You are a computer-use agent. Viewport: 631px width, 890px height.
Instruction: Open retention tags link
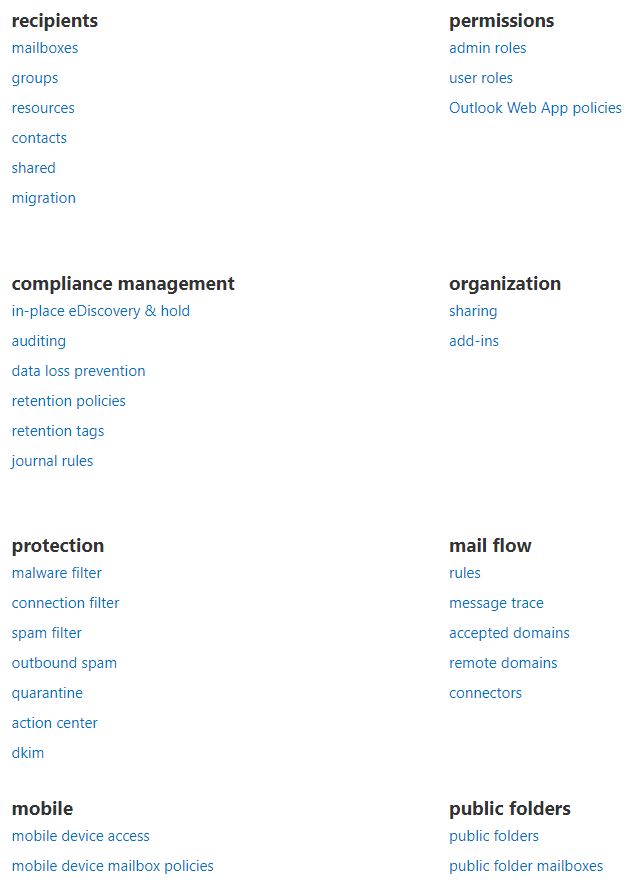point(58,431)
